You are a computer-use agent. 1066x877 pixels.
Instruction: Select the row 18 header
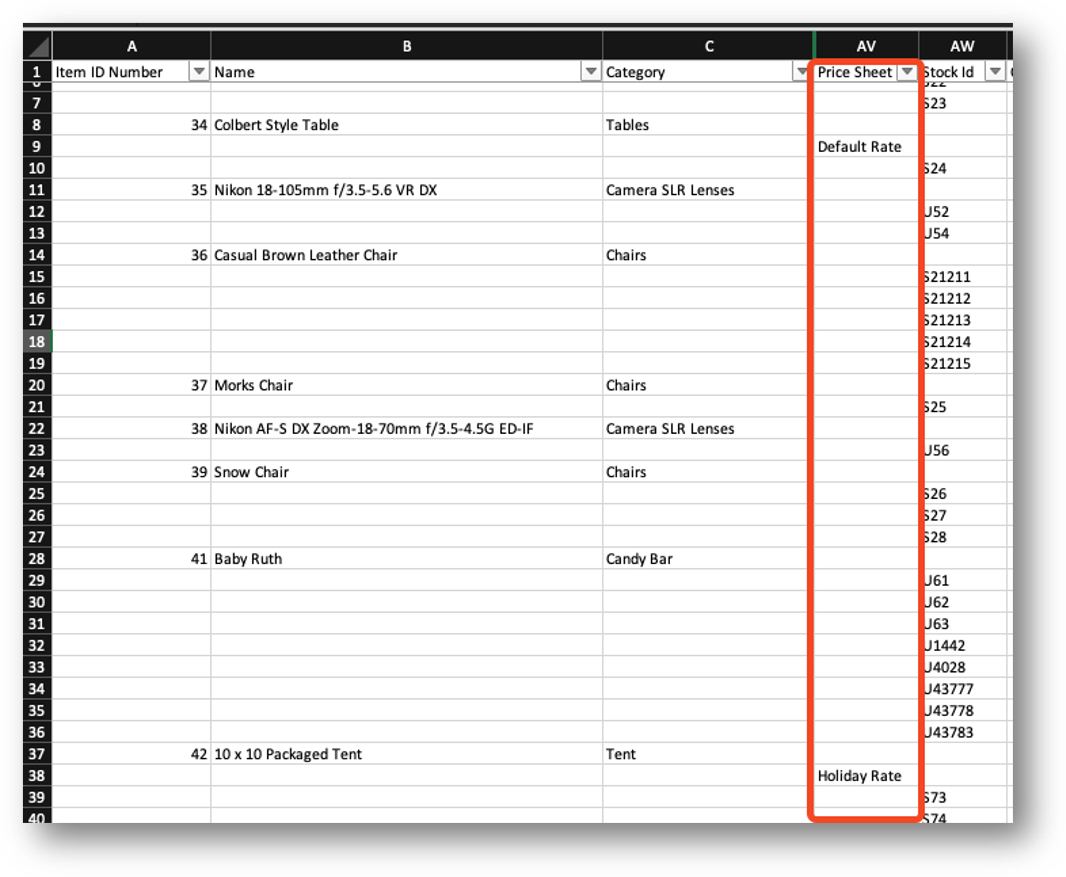(x=37, y=342)
